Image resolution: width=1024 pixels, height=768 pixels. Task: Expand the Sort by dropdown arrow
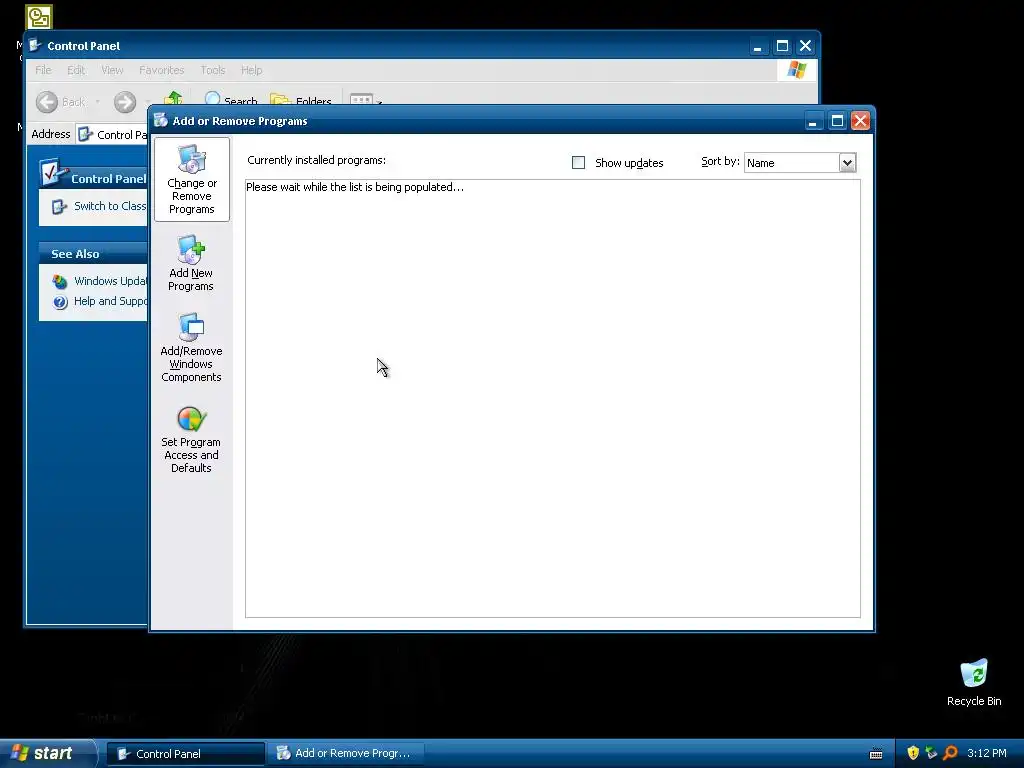tap(847, 163)
